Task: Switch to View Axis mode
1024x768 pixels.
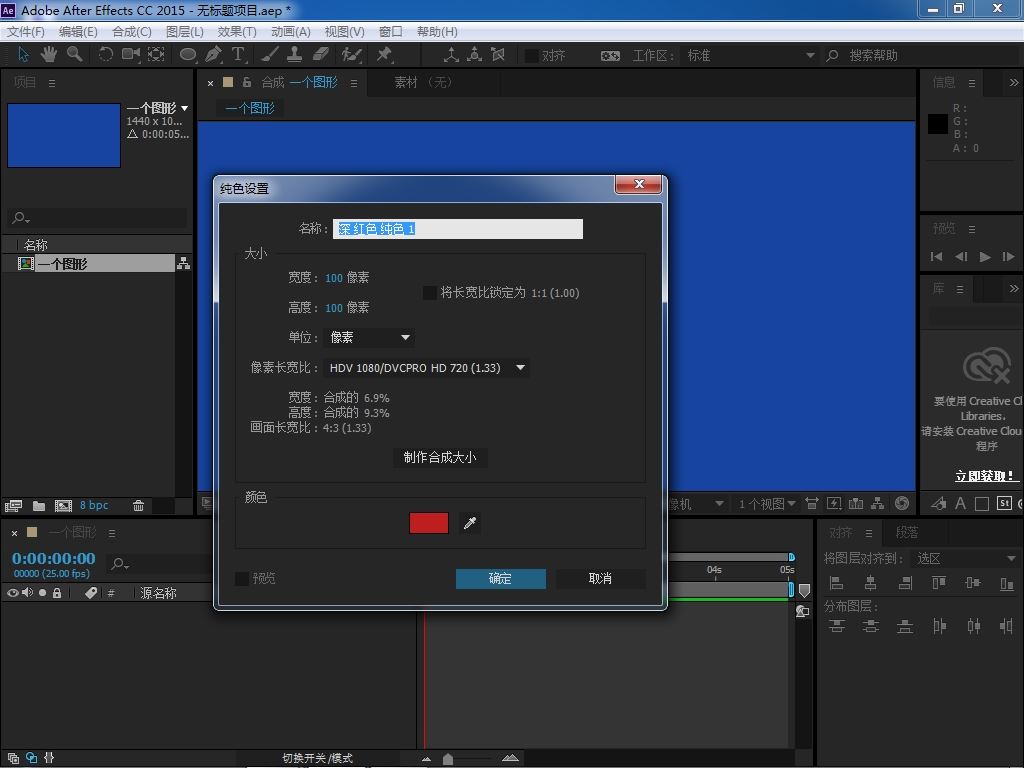Action: click(x=498, y=55)
